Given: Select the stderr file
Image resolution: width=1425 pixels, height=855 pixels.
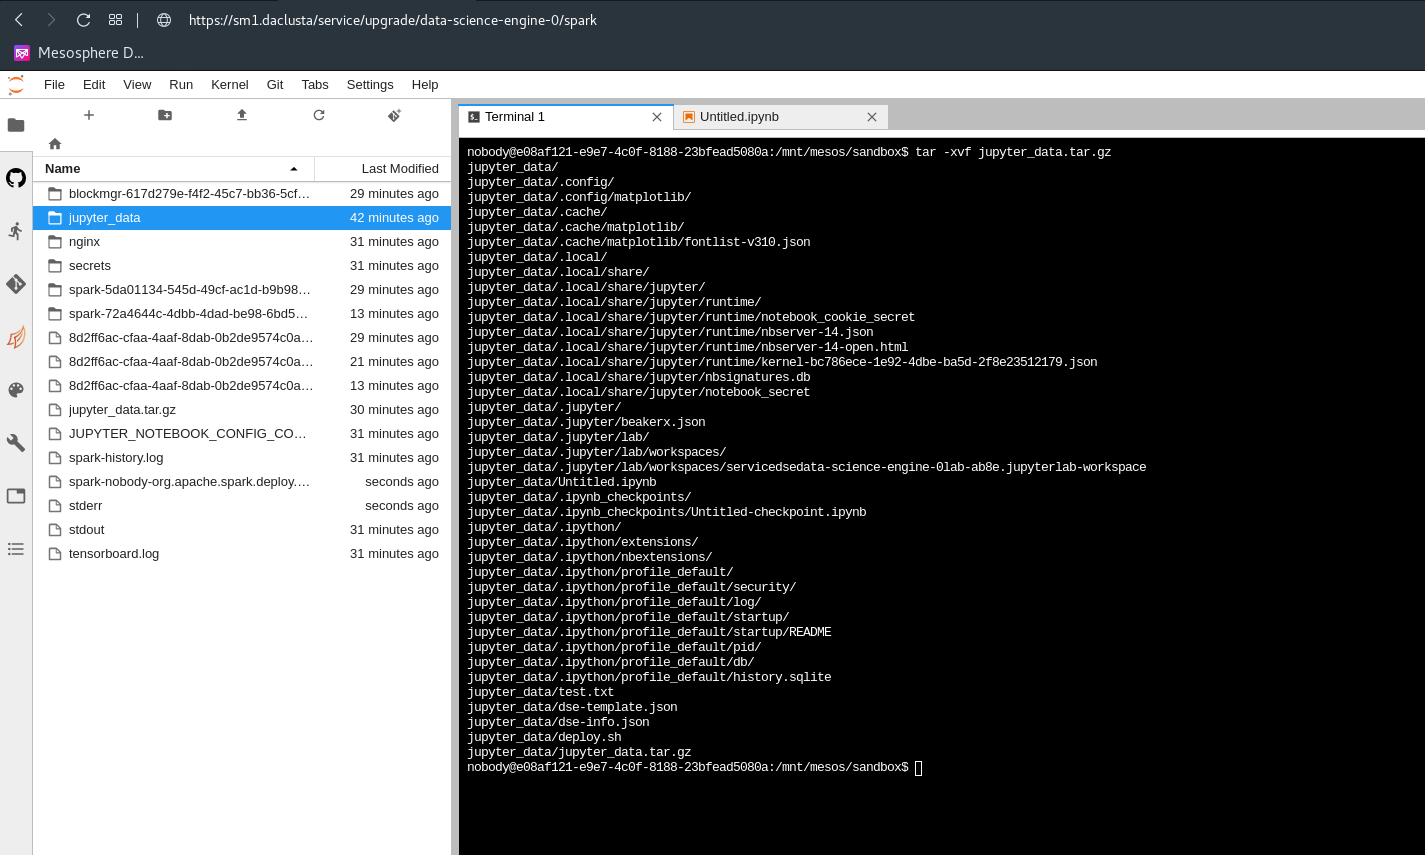Looking at the screenshot, I should (242, 506).
